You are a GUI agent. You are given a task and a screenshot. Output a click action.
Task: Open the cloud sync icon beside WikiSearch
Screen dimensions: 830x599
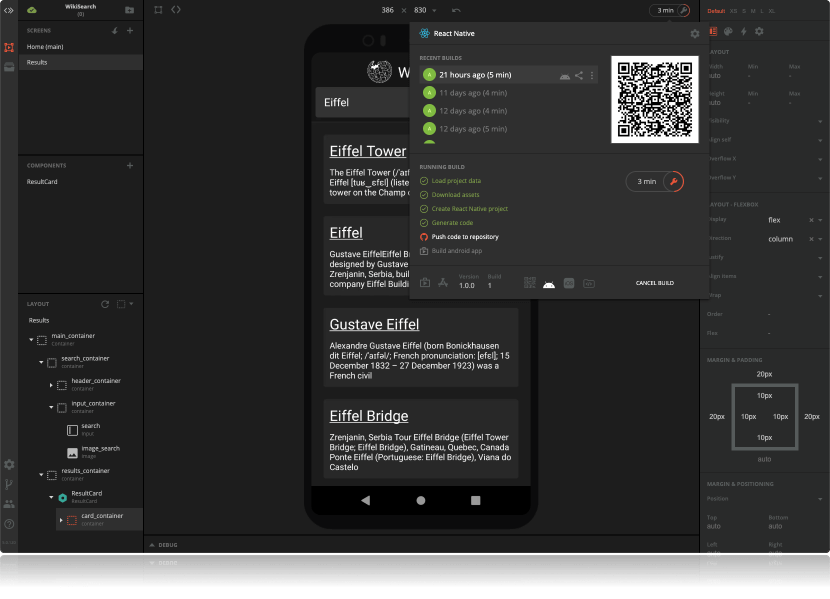click(30, 9)
